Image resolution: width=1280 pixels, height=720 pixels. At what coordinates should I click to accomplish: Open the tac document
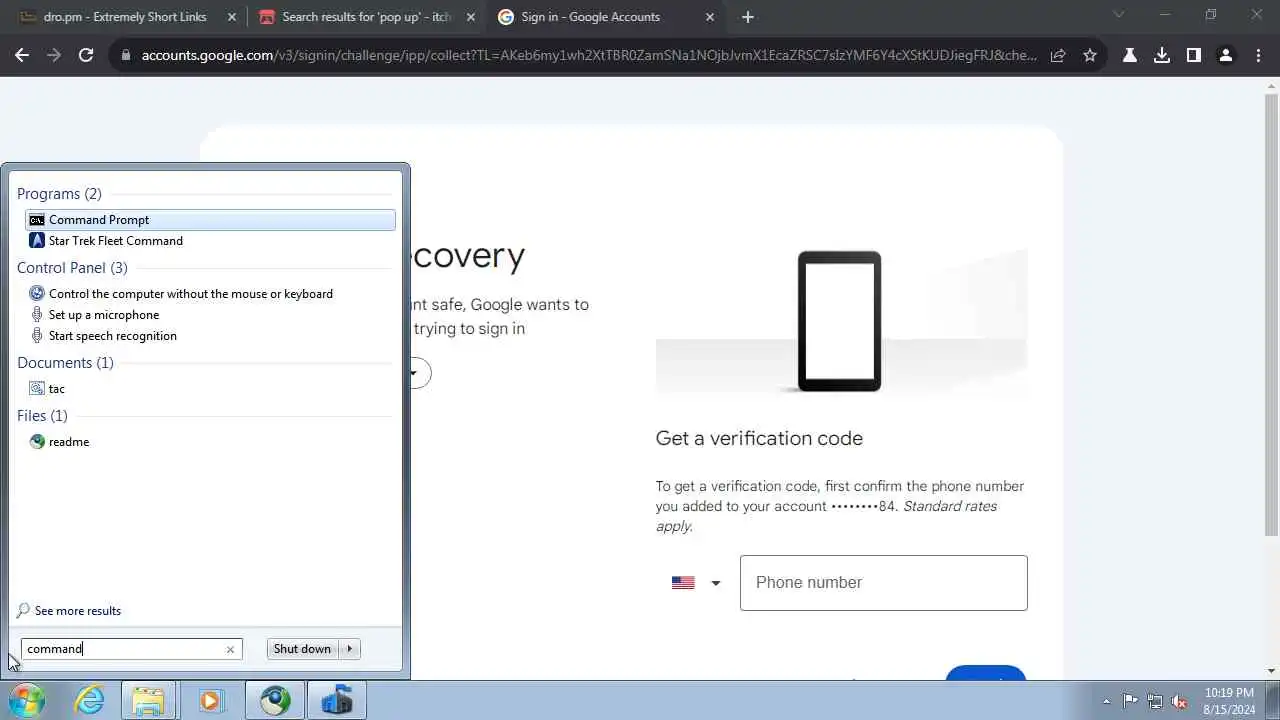click(47, 389)
